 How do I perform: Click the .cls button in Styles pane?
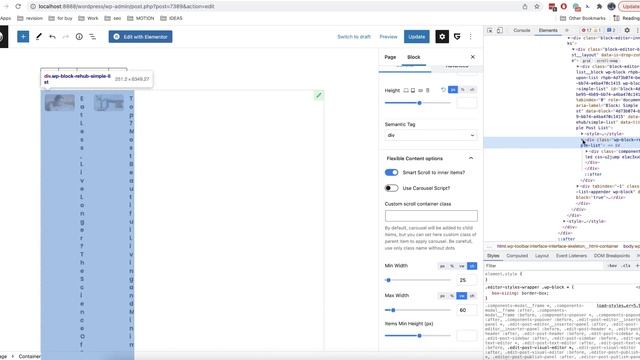[x=626, y=266]
